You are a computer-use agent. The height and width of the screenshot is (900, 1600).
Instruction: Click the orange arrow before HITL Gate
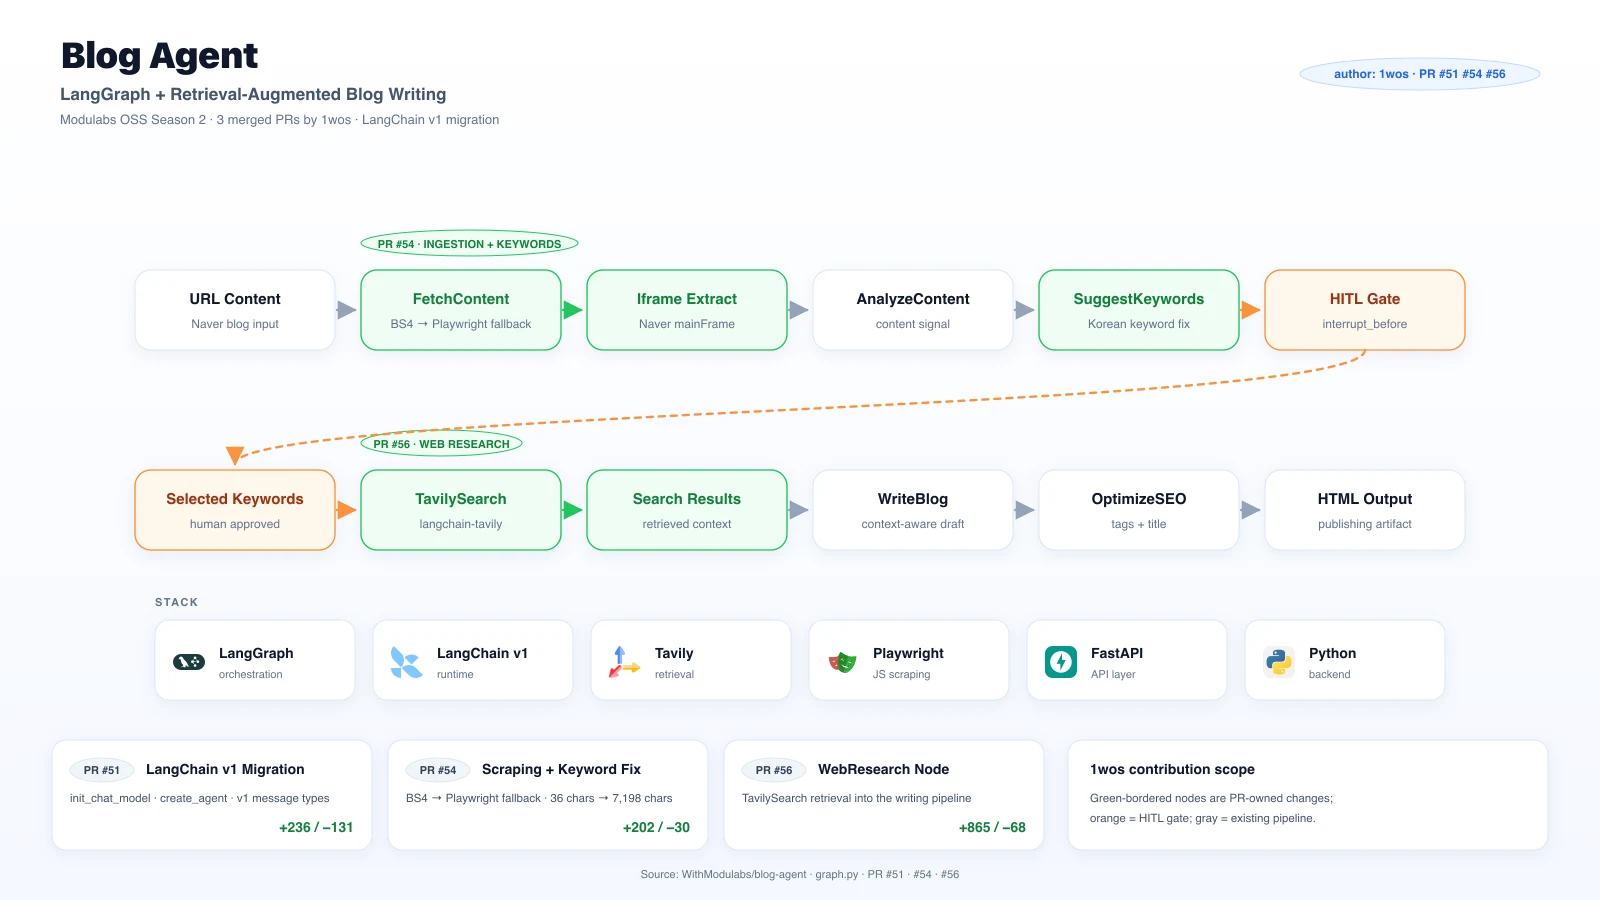pyautogui.click(x=1250, y=310)
